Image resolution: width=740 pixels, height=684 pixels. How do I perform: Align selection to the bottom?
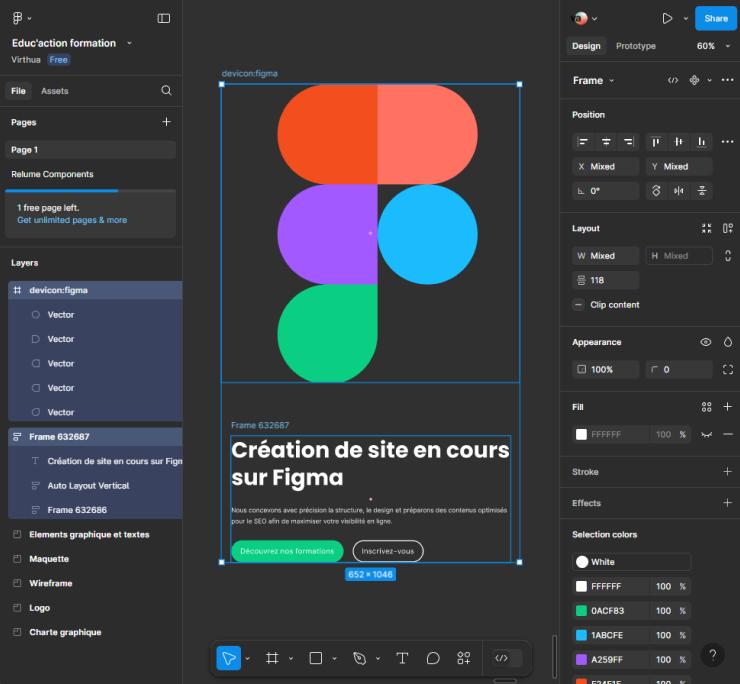tap(702, 142)
